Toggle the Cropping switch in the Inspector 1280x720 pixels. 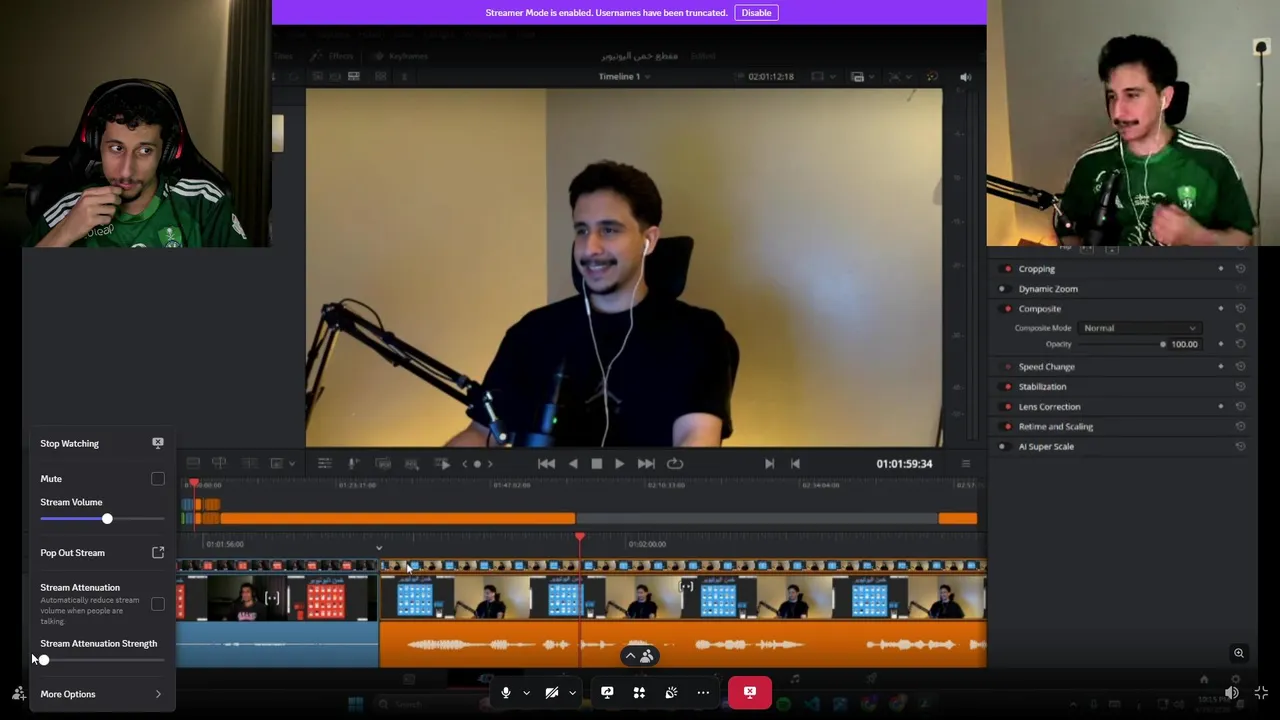click(1007, 269)
